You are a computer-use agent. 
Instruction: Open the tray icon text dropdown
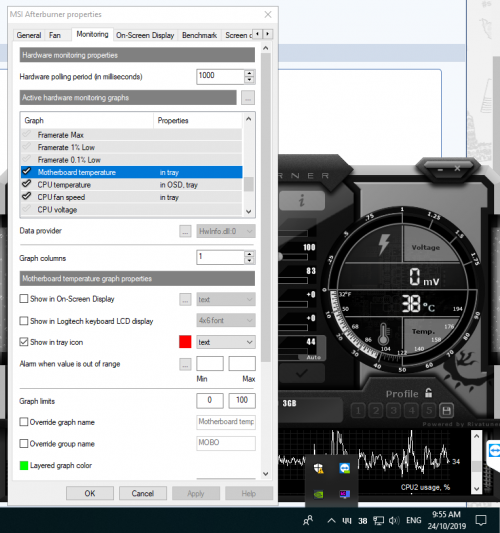tap(226, 342)
